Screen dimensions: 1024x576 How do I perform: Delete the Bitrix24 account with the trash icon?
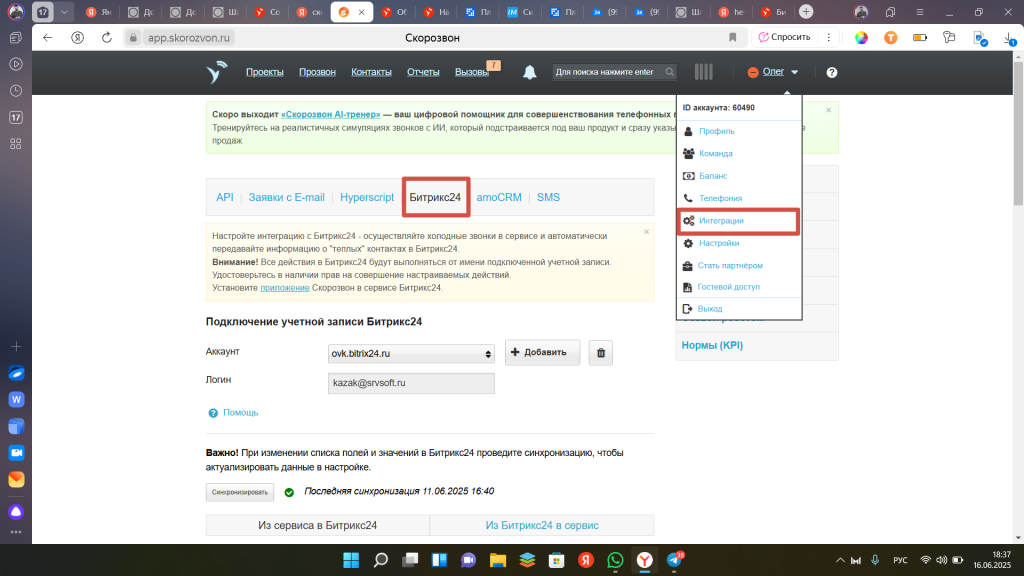(x=601, y=353)
